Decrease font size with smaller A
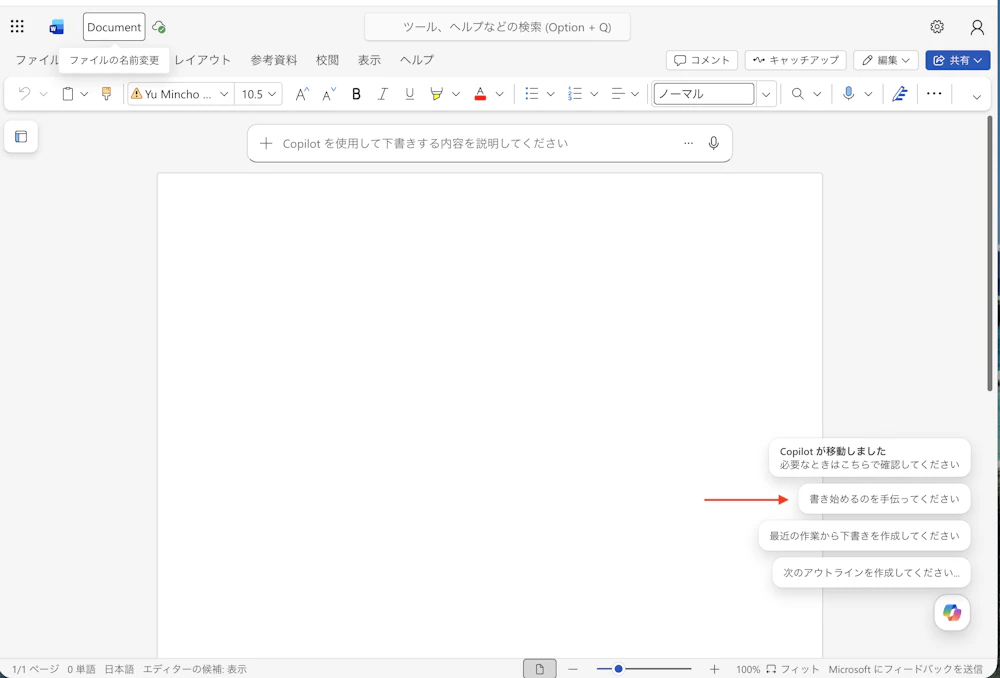The width and height of the screenshot is (1000, 678). [x=329, y=94]
